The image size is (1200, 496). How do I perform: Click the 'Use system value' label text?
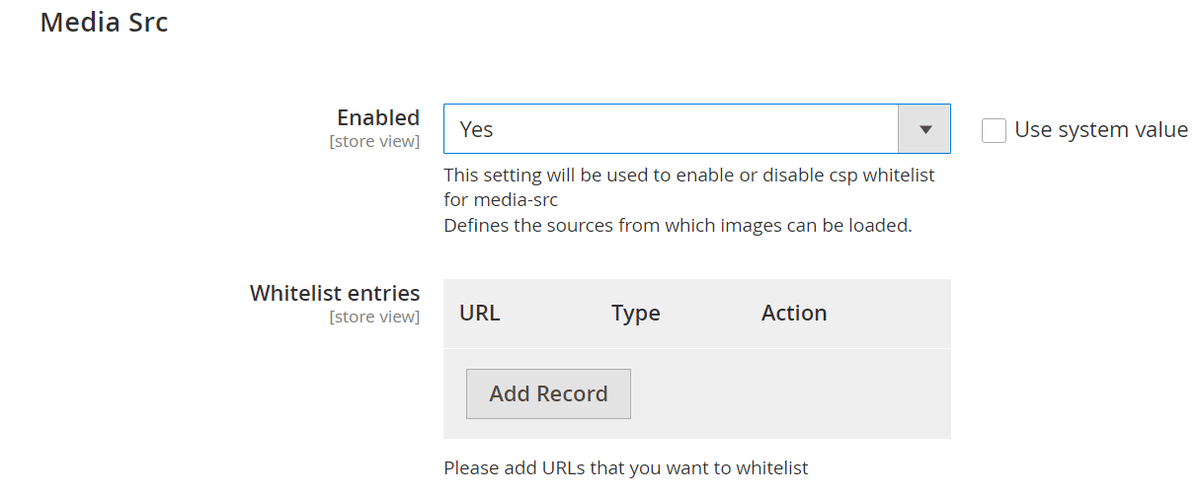[x=1101, y=129]
